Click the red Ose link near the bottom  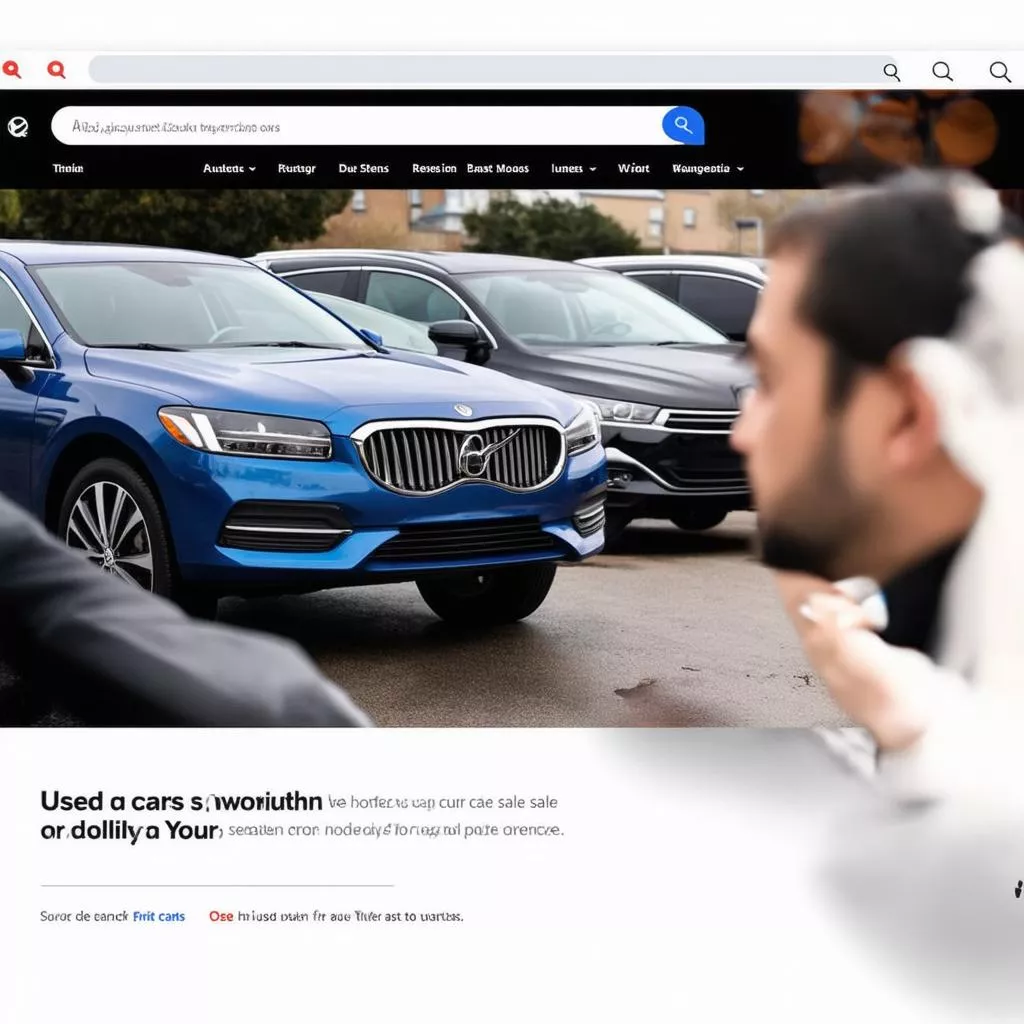click(x=223, y=916)
